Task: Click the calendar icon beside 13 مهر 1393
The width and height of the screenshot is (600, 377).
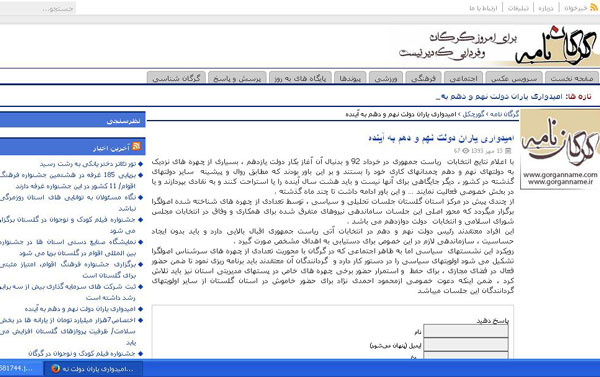Action: [x=508, y=151]
